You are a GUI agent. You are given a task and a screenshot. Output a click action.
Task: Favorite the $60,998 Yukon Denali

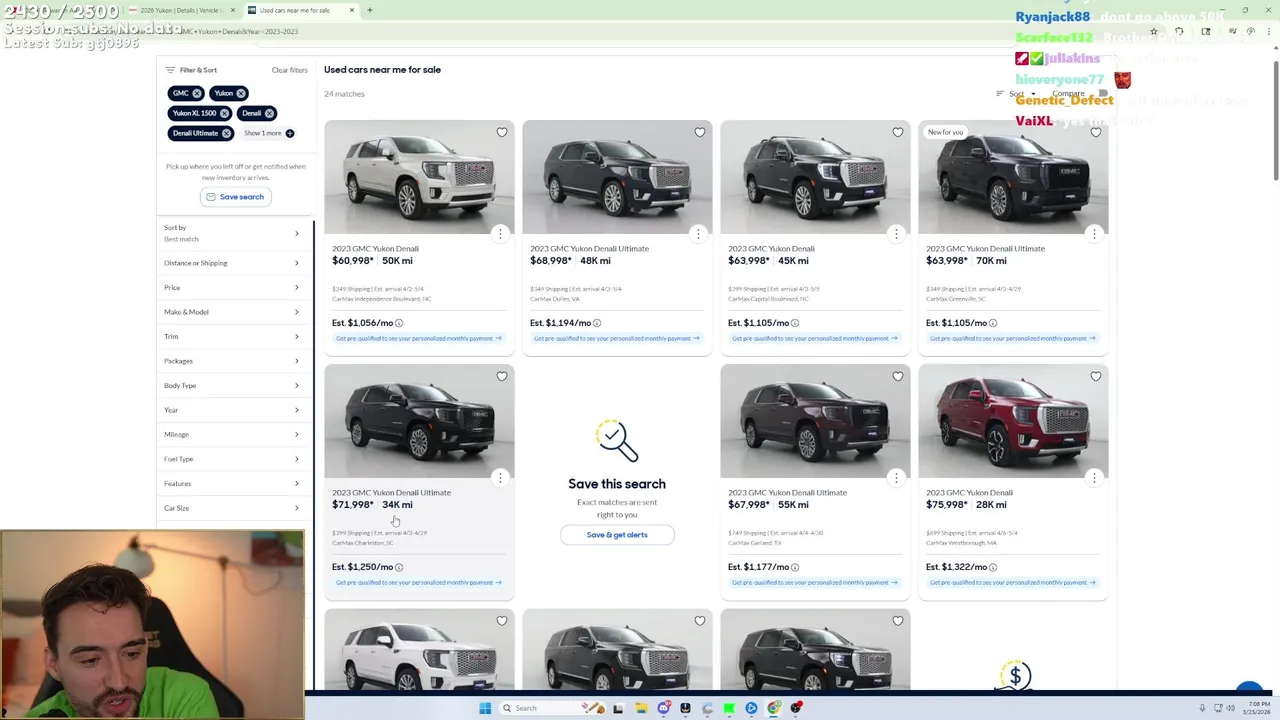pyautogui.click(x=502, y=132)
